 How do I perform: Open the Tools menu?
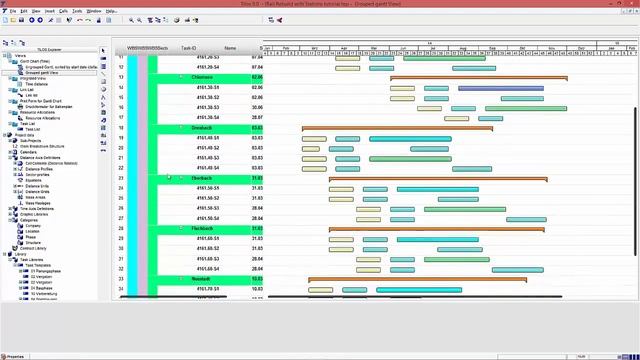pos(77,11)
